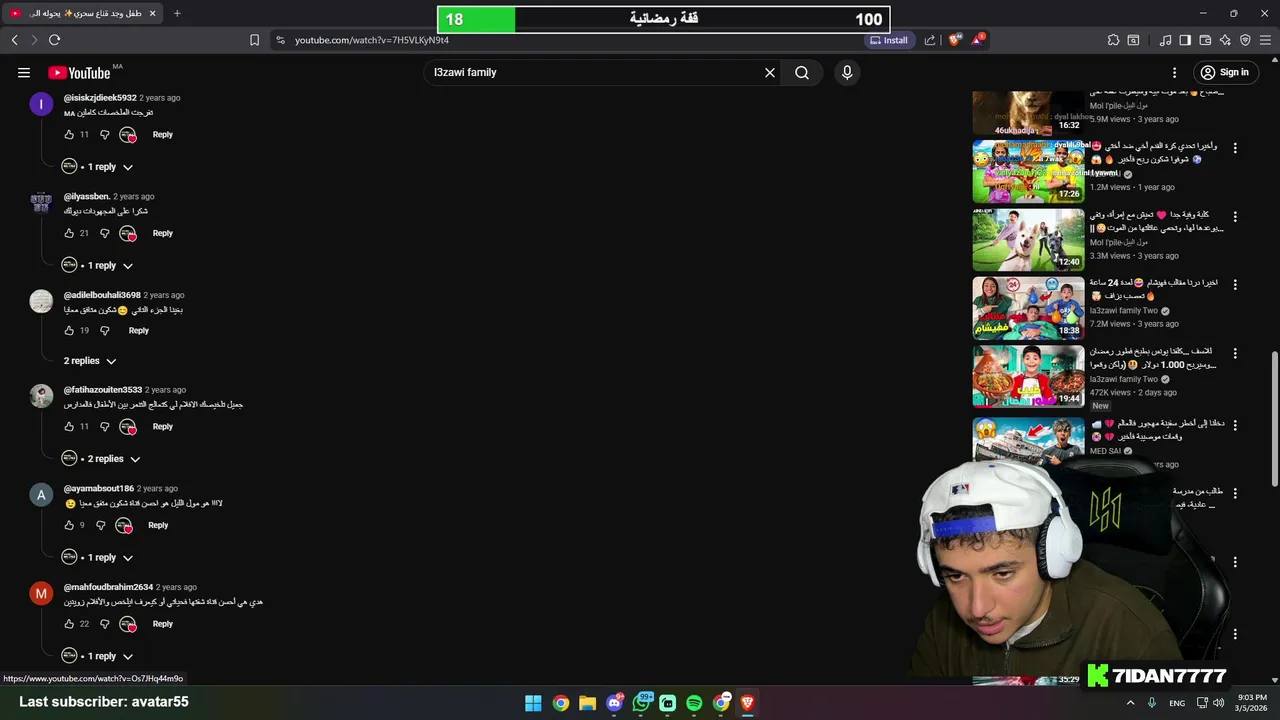
Task: Open options menu for the 12:40 video
Action: pos(1235,217)
